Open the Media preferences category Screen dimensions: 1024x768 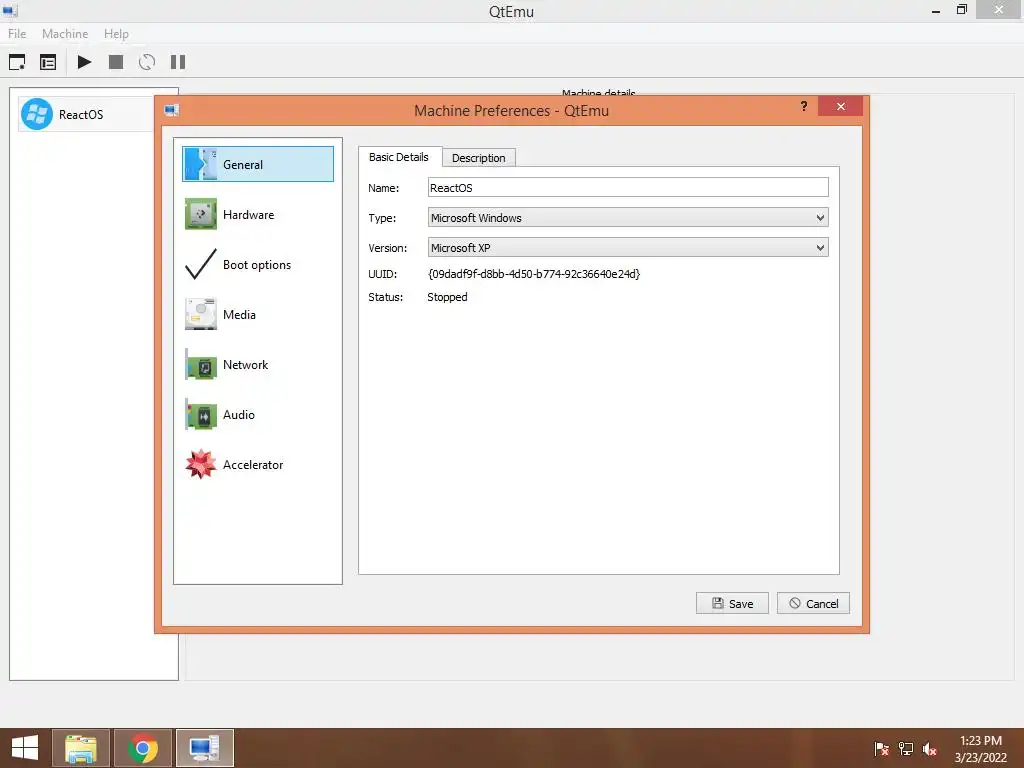coord(258,315)
